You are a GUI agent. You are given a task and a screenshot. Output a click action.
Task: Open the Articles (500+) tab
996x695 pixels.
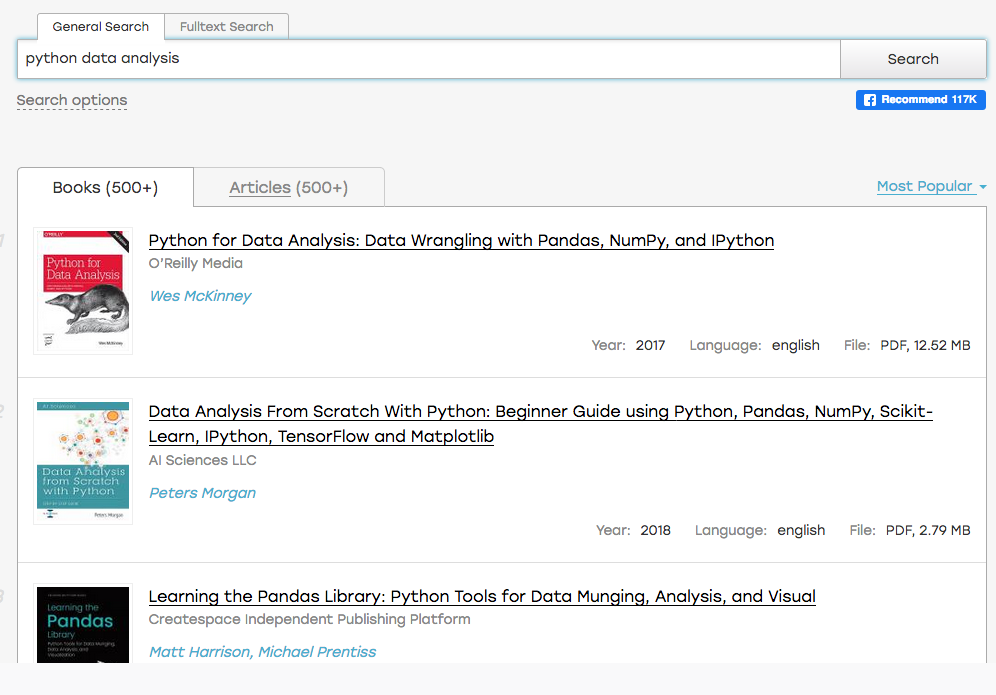[x=288, y=187]
